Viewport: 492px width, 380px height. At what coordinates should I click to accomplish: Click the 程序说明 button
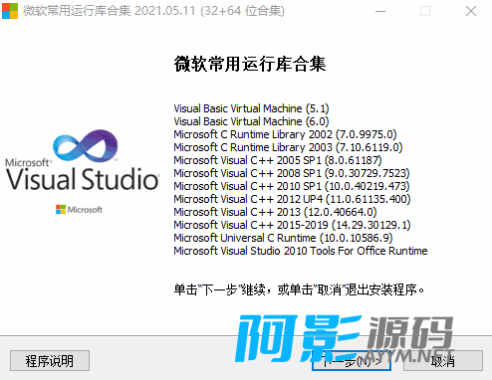point(50,360)
